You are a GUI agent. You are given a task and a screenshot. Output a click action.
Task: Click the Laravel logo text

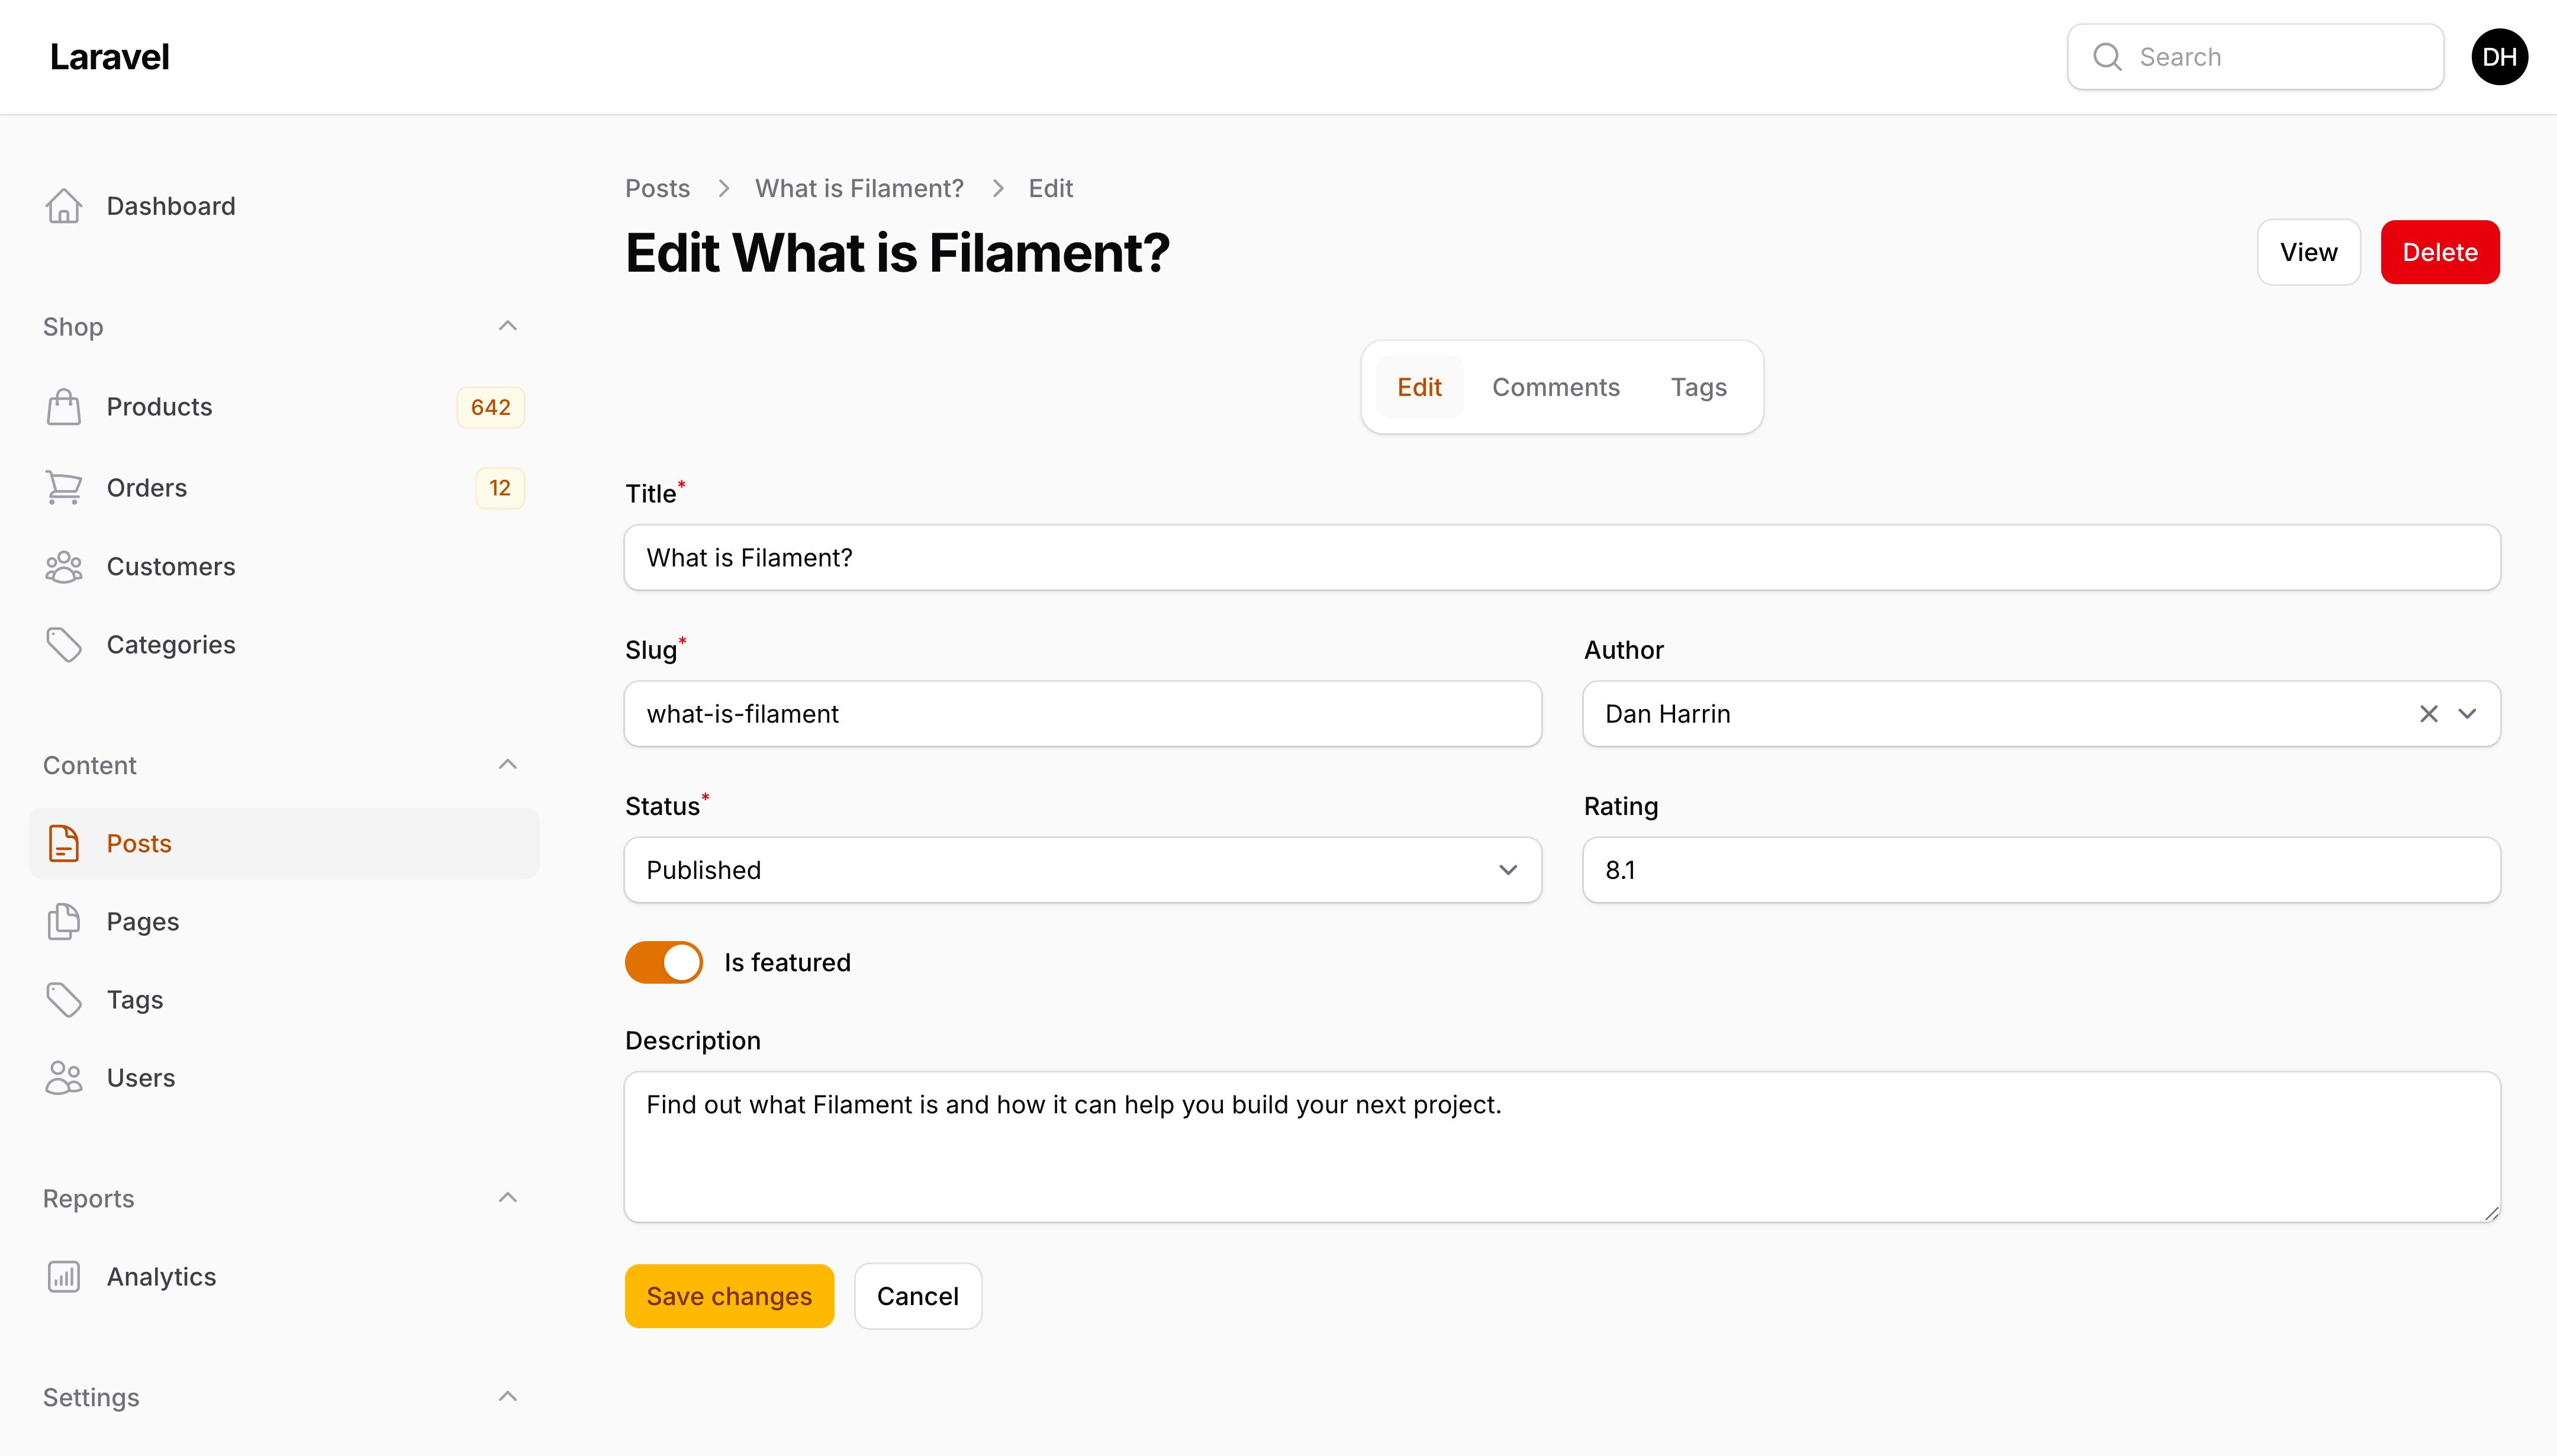pyautogui.click(x=110, y=57)
